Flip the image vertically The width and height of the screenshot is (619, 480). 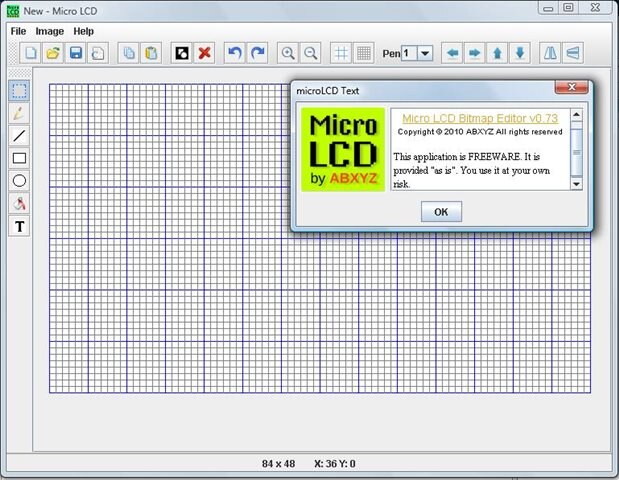pyautogui.click(x=573, y=53)
